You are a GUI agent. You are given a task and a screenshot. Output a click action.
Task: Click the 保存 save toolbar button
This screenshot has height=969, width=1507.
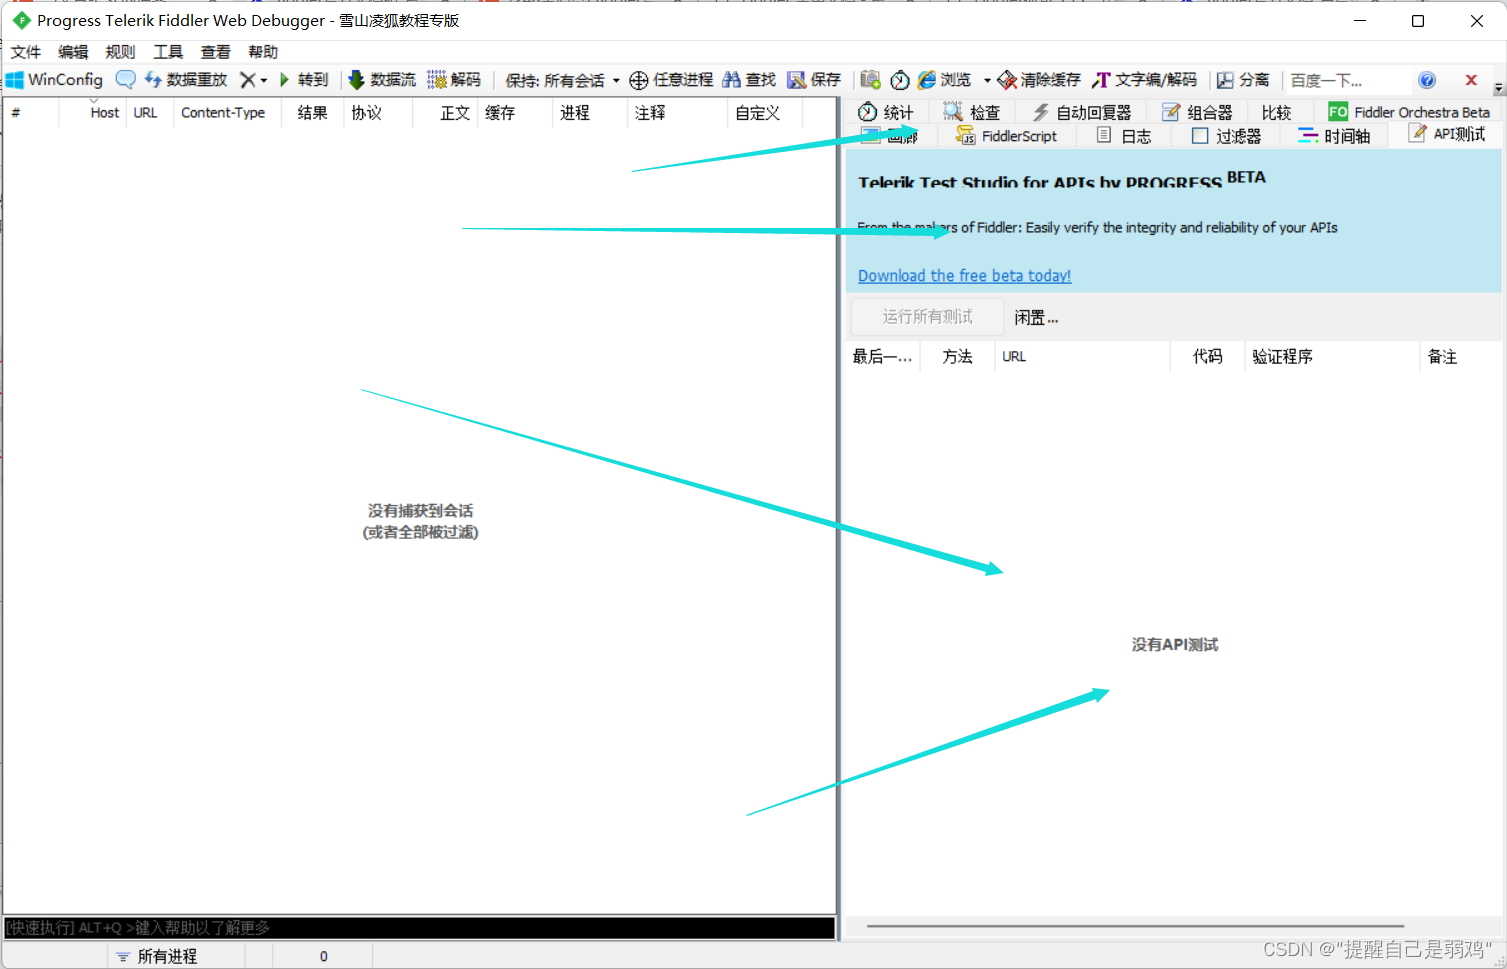pos(814,80)
